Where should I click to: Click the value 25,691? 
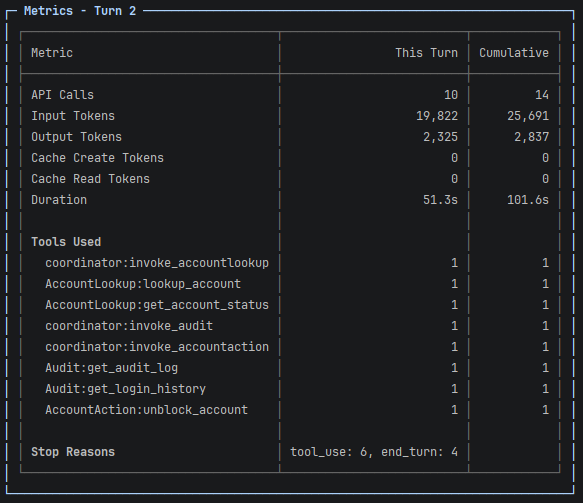[528, 116]
